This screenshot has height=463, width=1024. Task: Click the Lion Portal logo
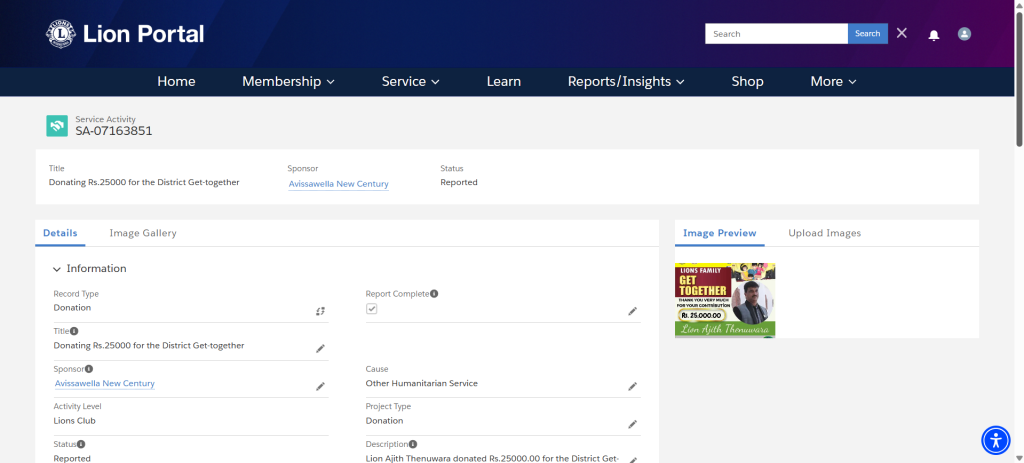pyautogui.click(x=125, y=34)
